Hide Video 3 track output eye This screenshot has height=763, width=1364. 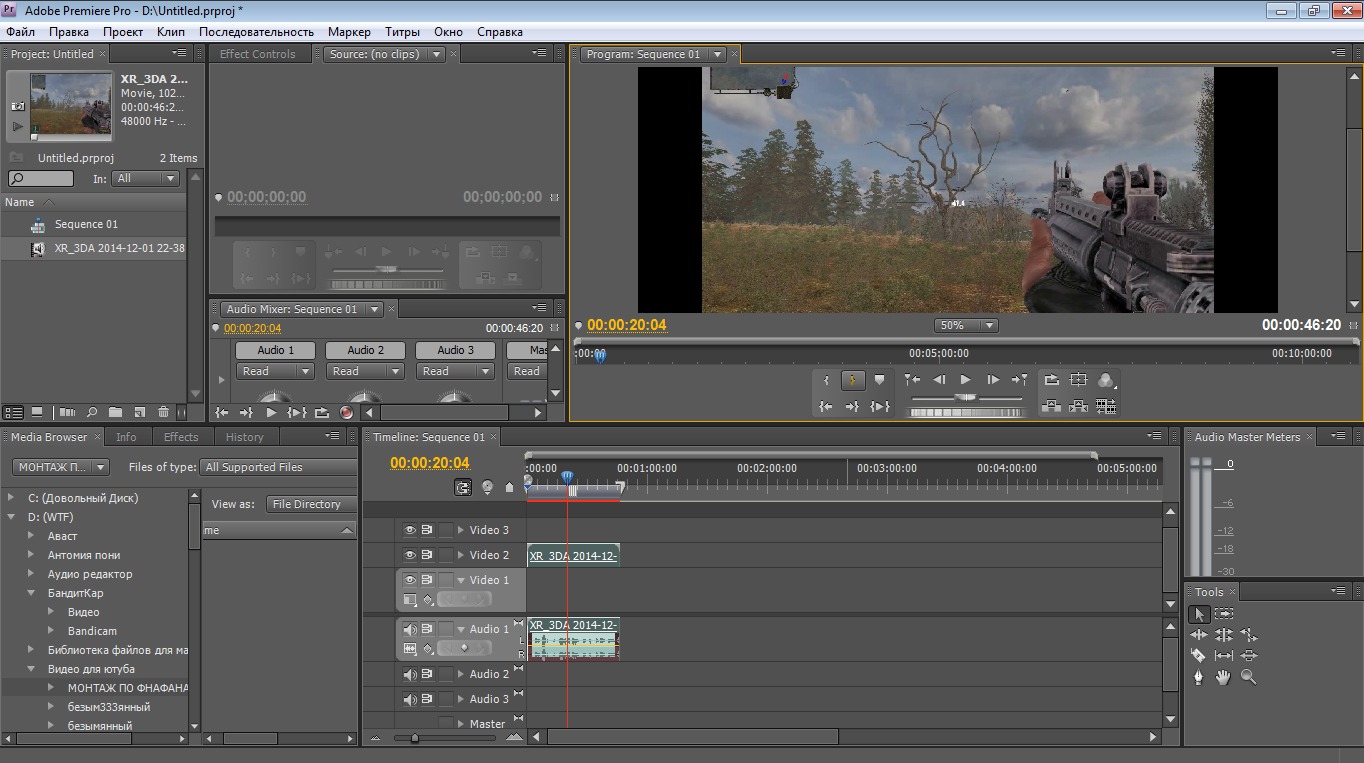pos(410,530)
